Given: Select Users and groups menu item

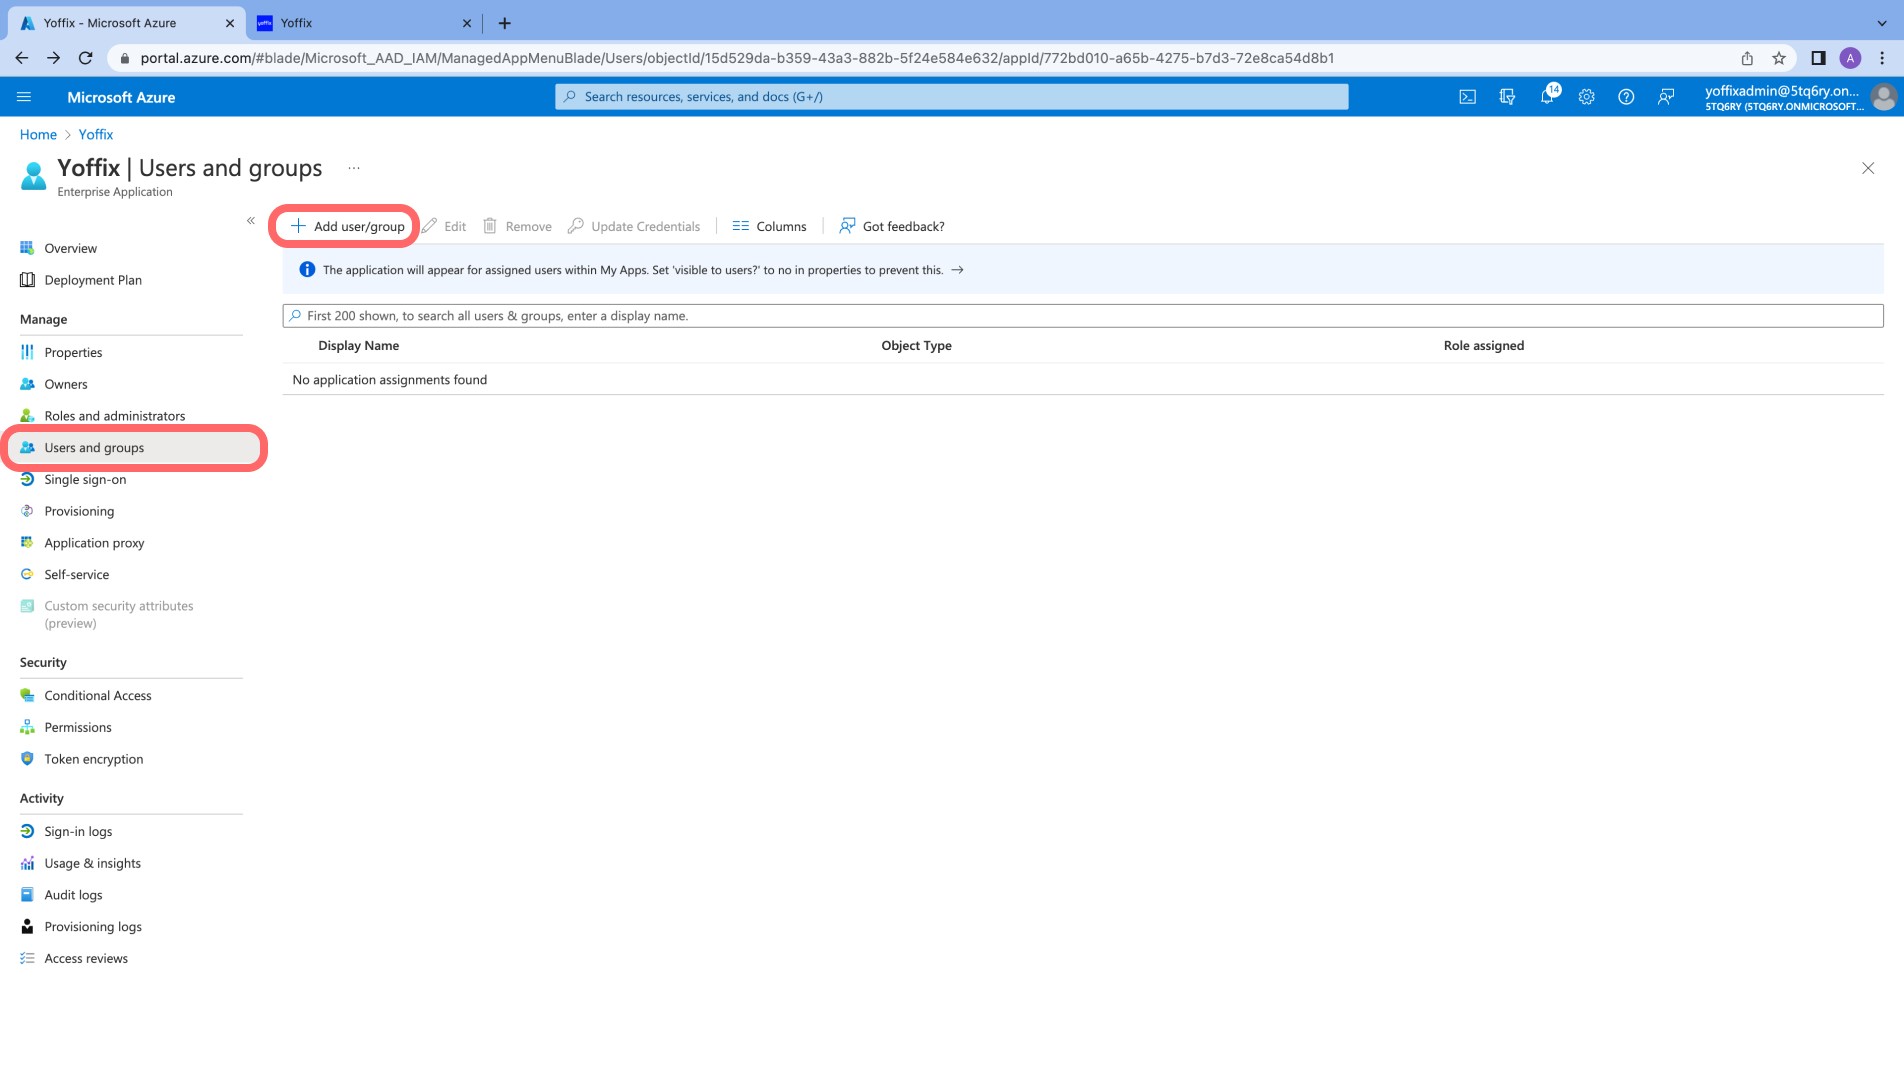Looking at the screenshot, I should click(x=134, y=448).
